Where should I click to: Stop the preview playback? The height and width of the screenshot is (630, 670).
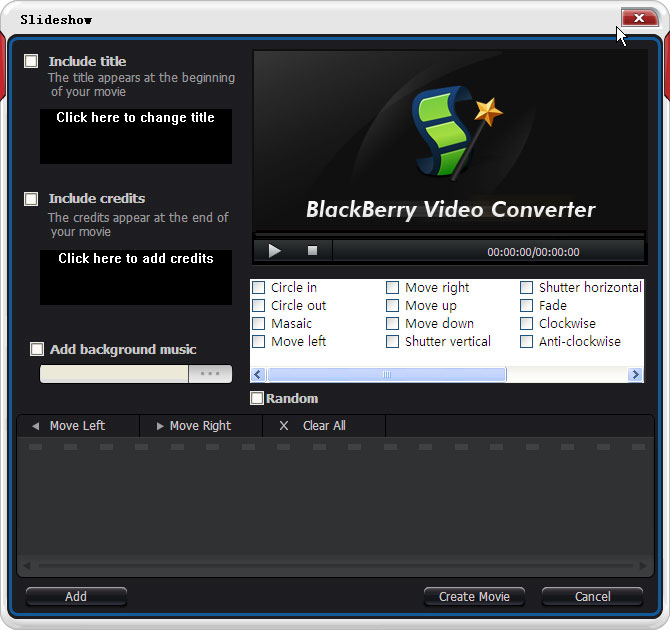[x=312, y=250]
